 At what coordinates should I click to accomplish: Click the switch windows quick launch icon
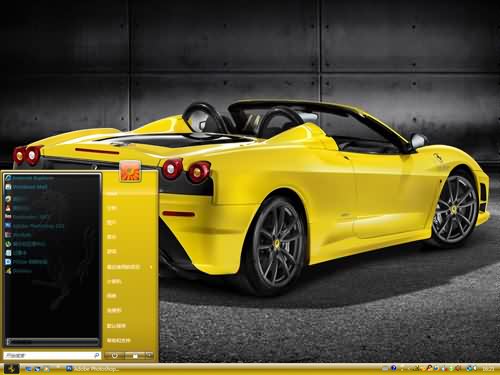[37, 369]
